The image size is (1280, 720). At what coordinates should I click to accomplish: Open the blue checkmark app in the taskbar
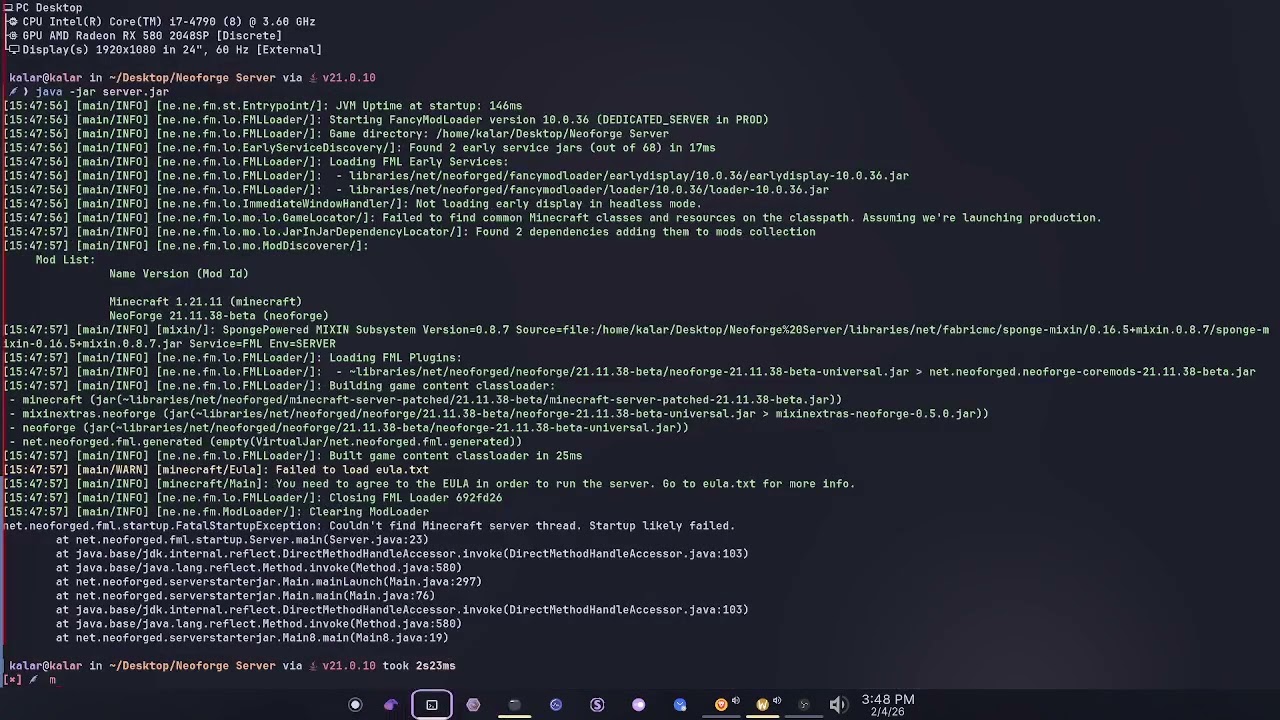point(680,705)
